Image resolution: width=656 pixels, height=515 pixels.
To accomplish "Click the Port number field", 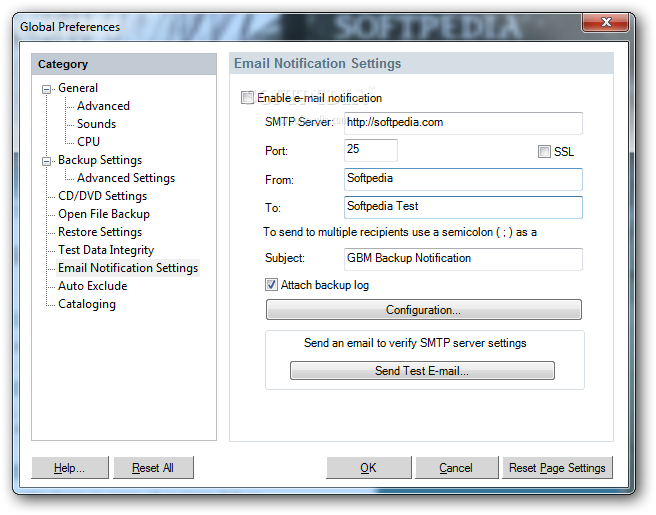I will click(371, 150).
